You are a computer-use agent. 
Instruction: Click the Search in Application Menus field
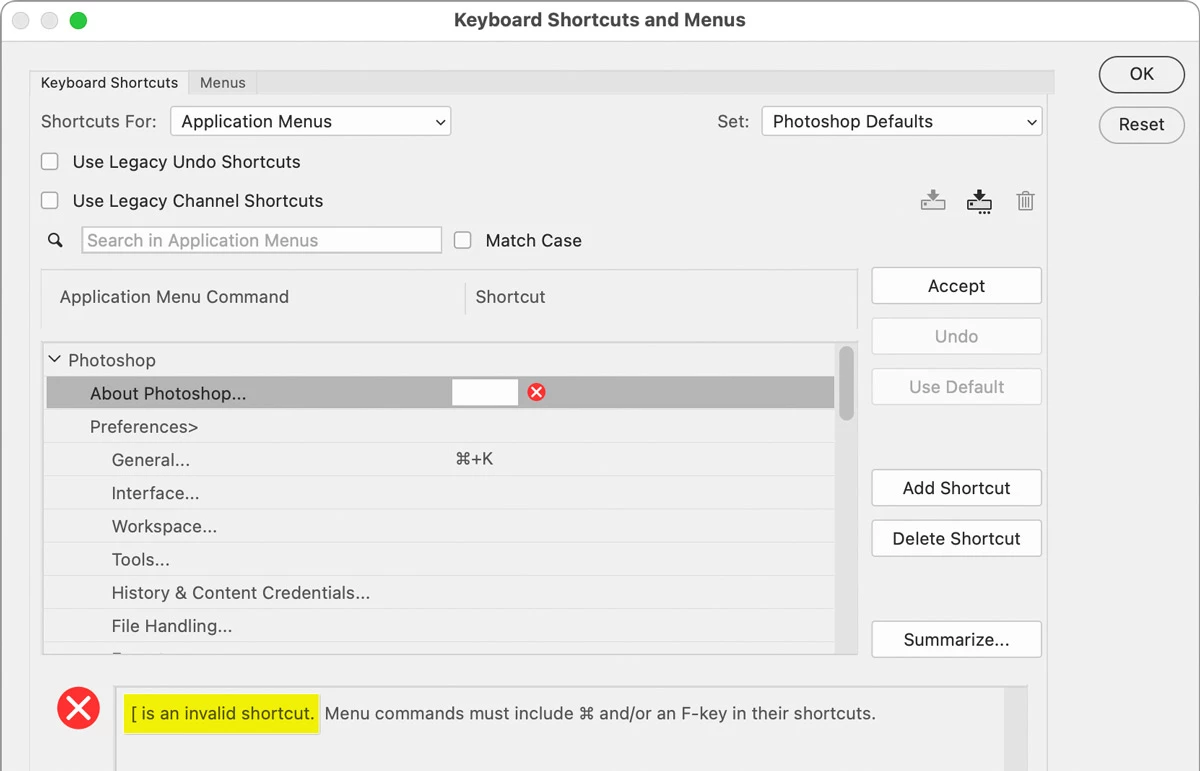pos(261,240)
